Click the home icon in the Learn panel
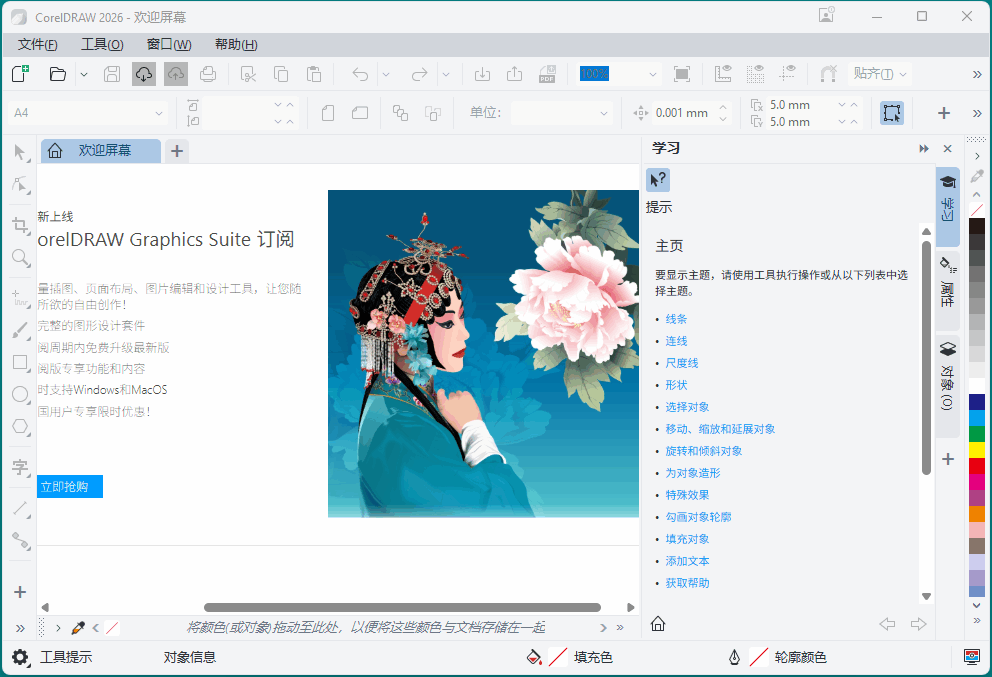 (658, 624)
